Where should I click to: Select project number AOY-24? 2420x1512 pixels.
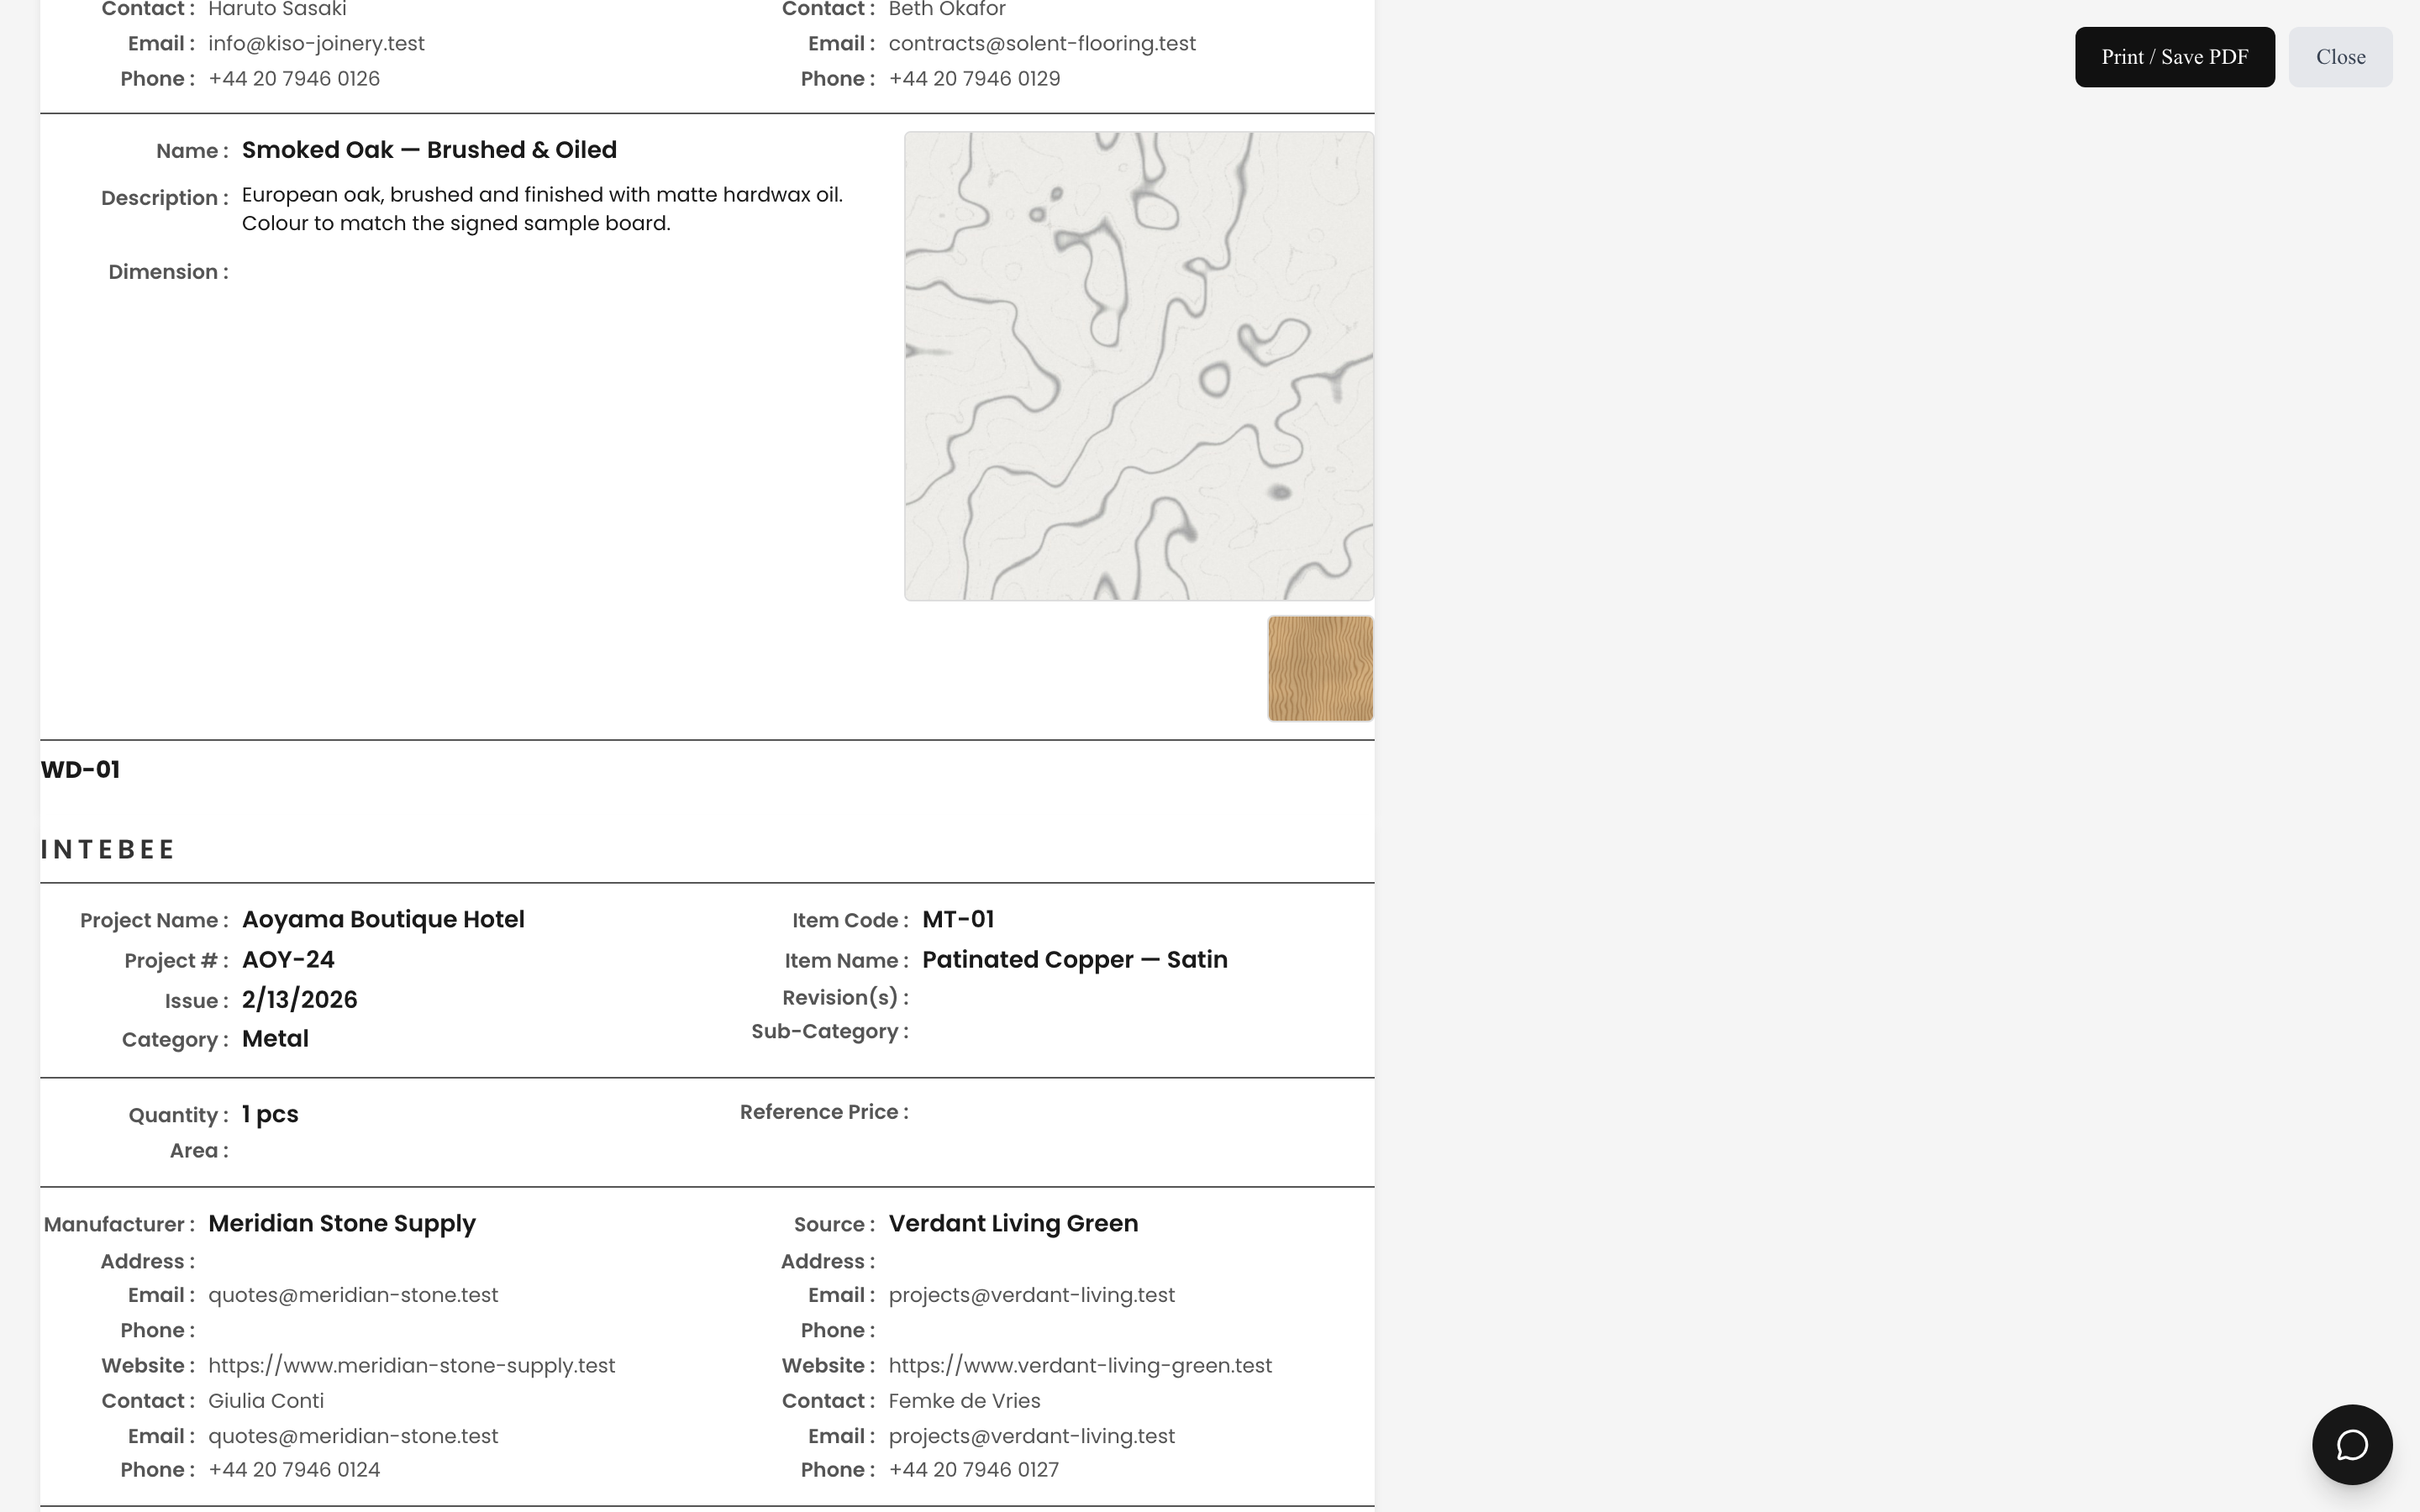288,960
